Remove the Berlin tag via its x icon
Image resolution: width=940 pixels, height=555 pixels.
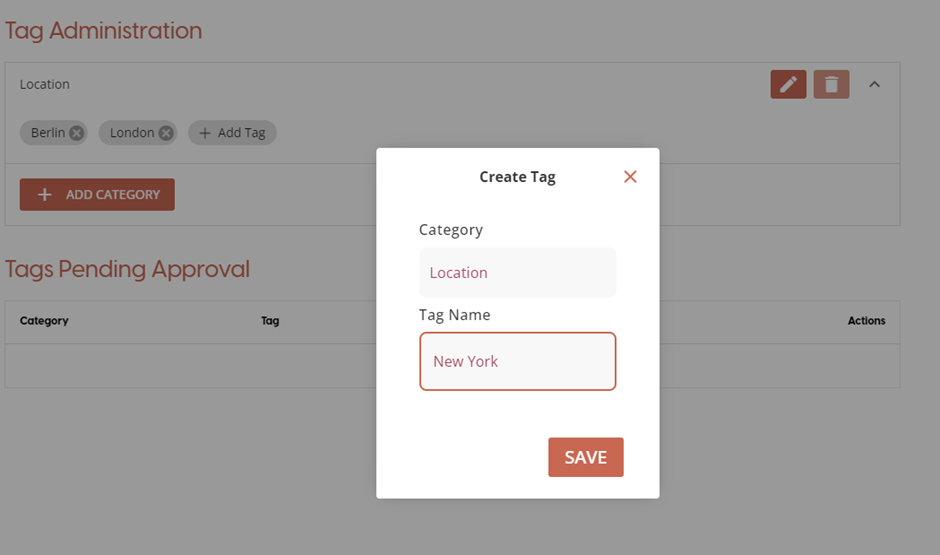77,133
